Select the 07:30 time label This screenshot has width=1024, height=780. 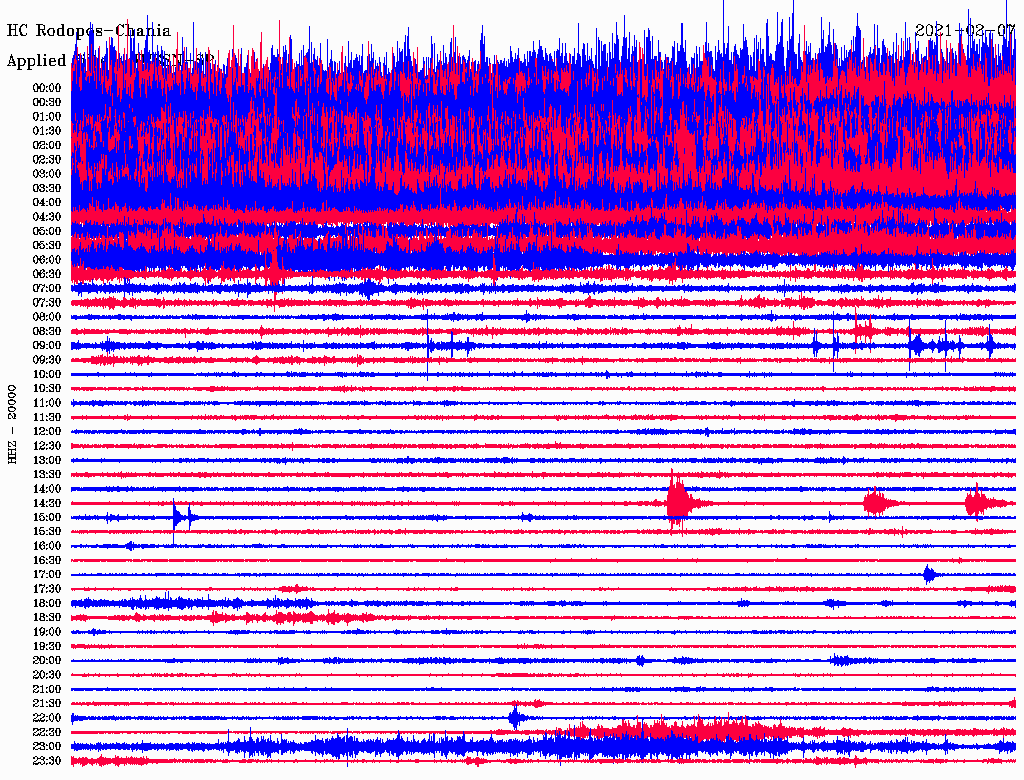(46, 302)
